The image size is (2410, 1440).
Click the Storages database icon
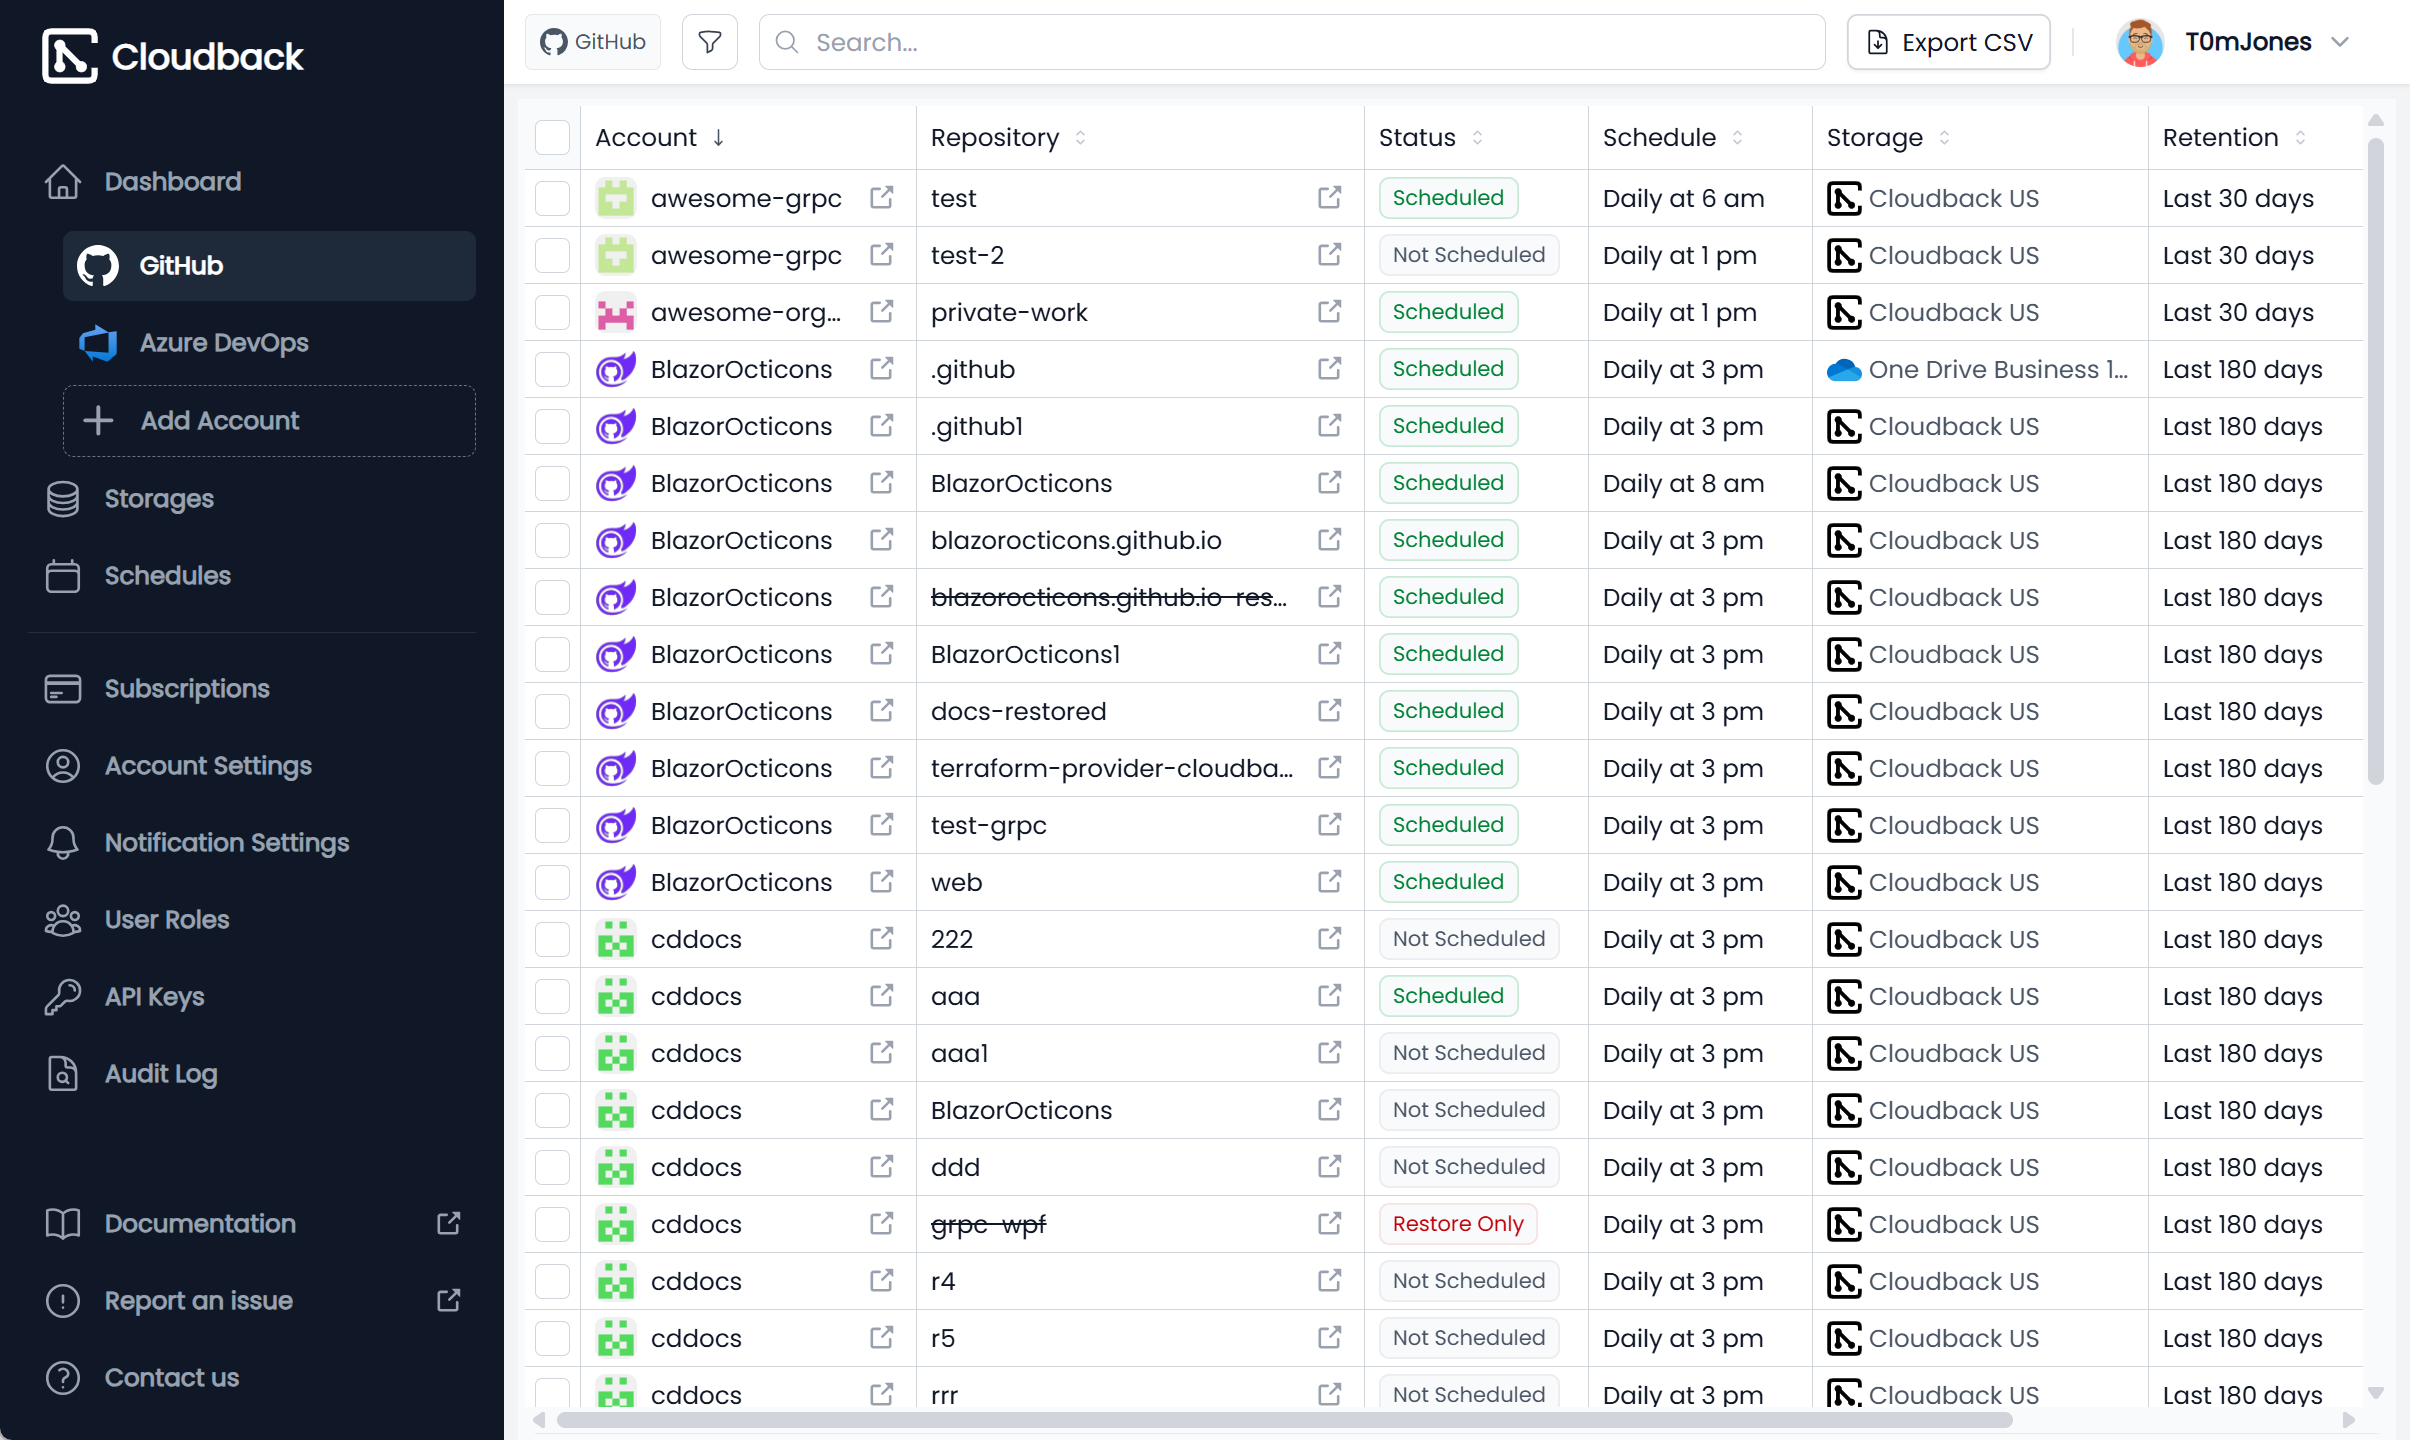pos(63,499)
